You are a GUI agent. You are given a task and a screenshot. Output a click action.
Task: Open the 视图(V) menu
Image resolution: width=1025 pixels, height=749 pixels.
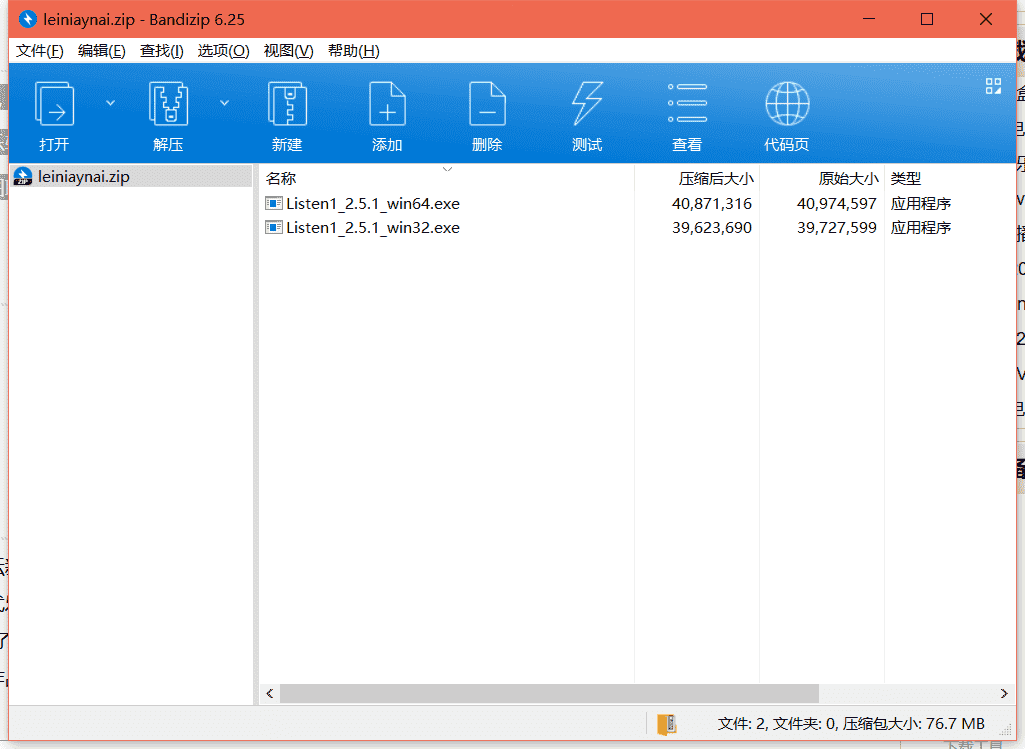[288, 51]
